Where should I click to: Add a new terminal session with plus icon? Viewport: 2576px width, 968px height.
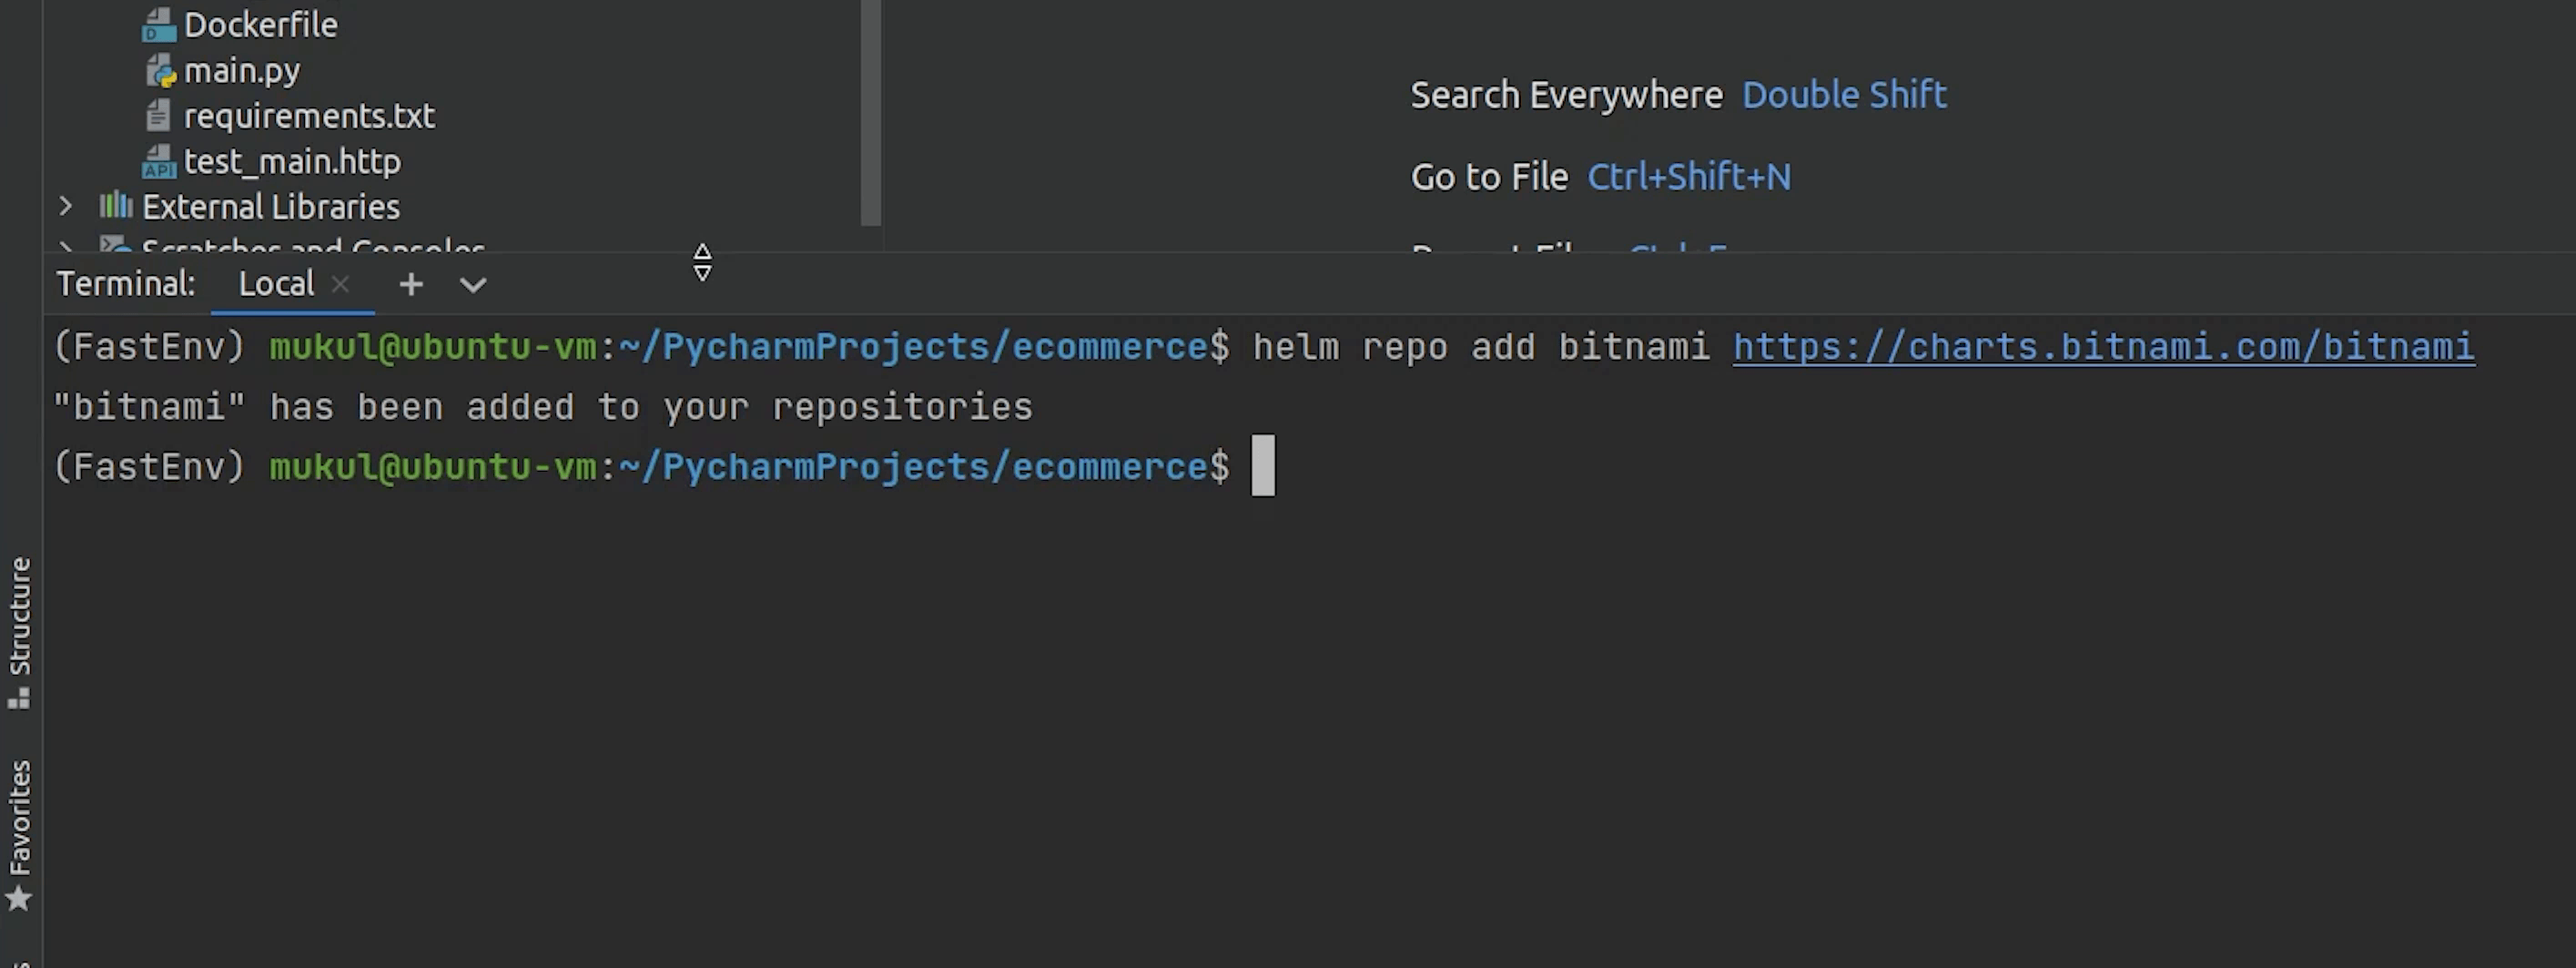411,285
